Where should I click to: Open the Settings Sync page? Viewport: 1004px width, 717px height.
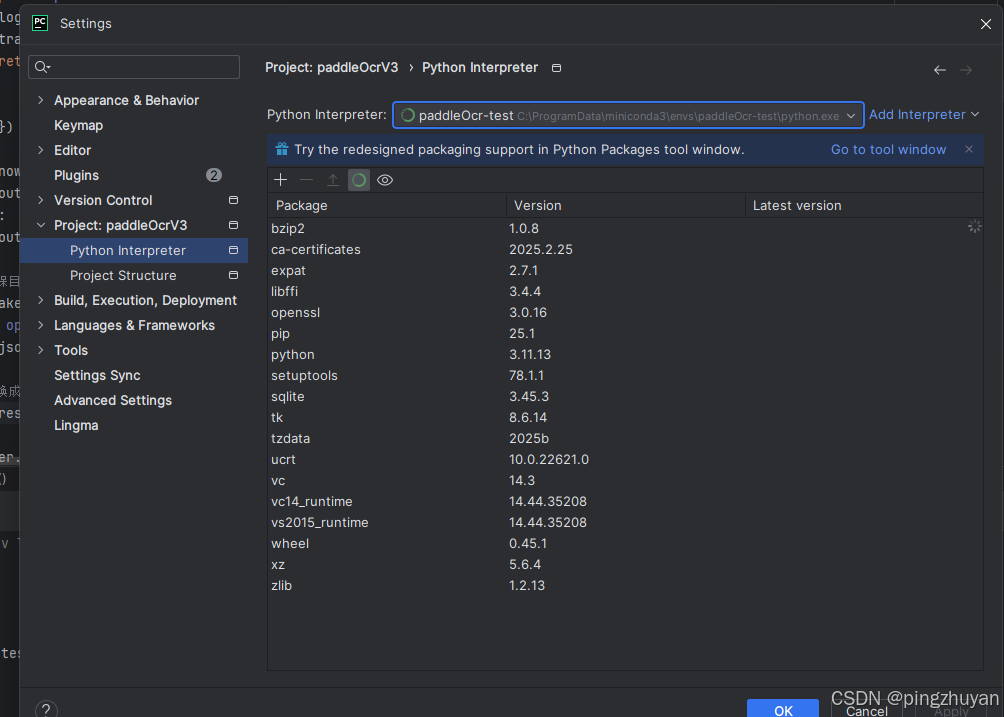(x=97, y=375)
